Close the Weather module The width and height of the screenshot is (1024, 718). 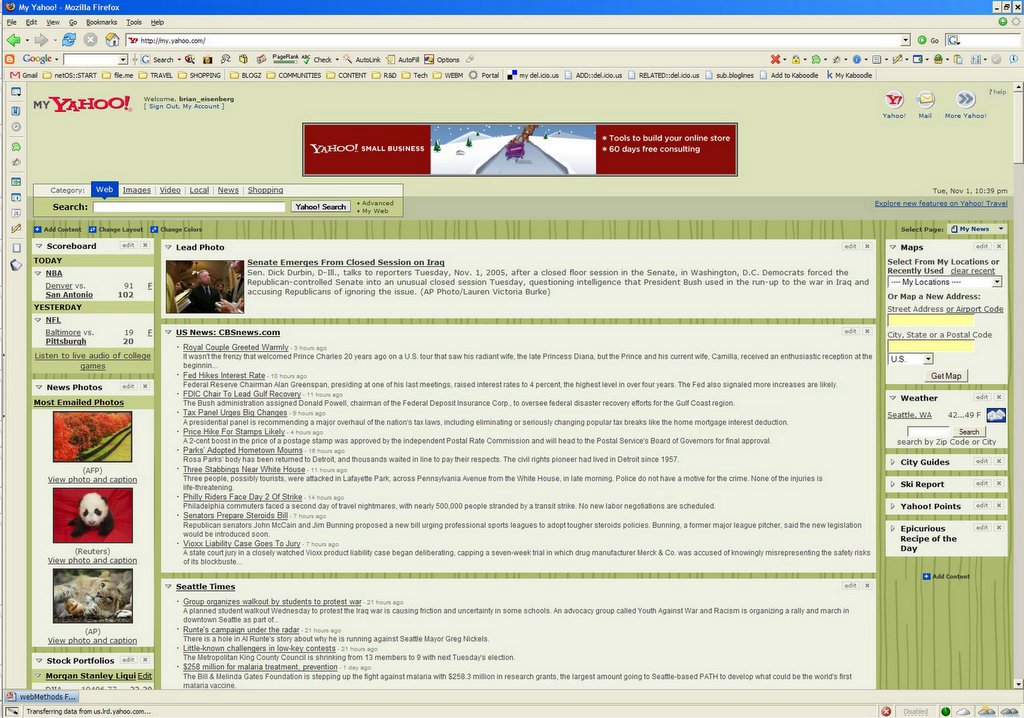[x=999, y=397]
